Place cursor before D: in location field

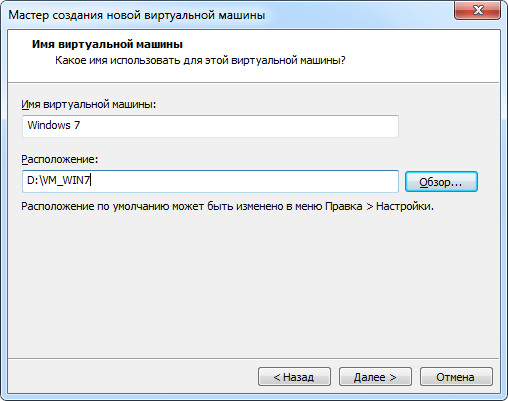(x=27, y=181)
